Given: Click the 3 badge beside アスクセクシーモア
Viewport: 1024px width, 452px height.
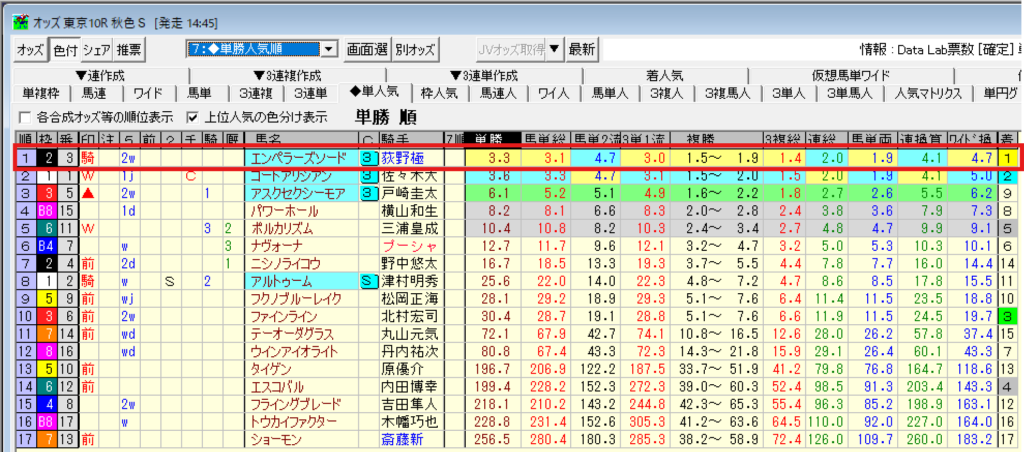Looking at the screenshot, I should [368, 193].
